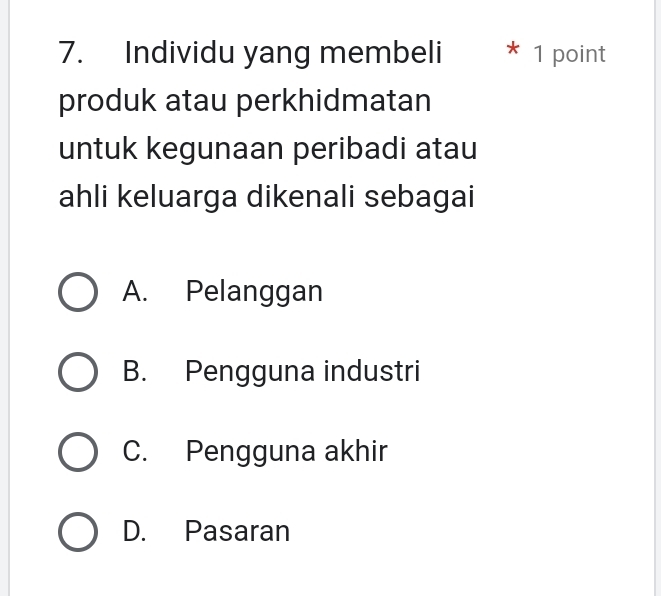Mark the Pengguna akhir radio circle

pyautogui.click(x=78, y=452)
